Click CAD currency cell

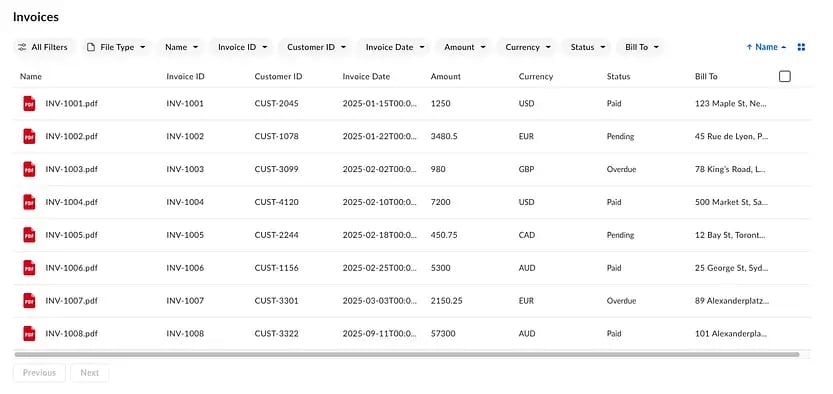point(527,235)
